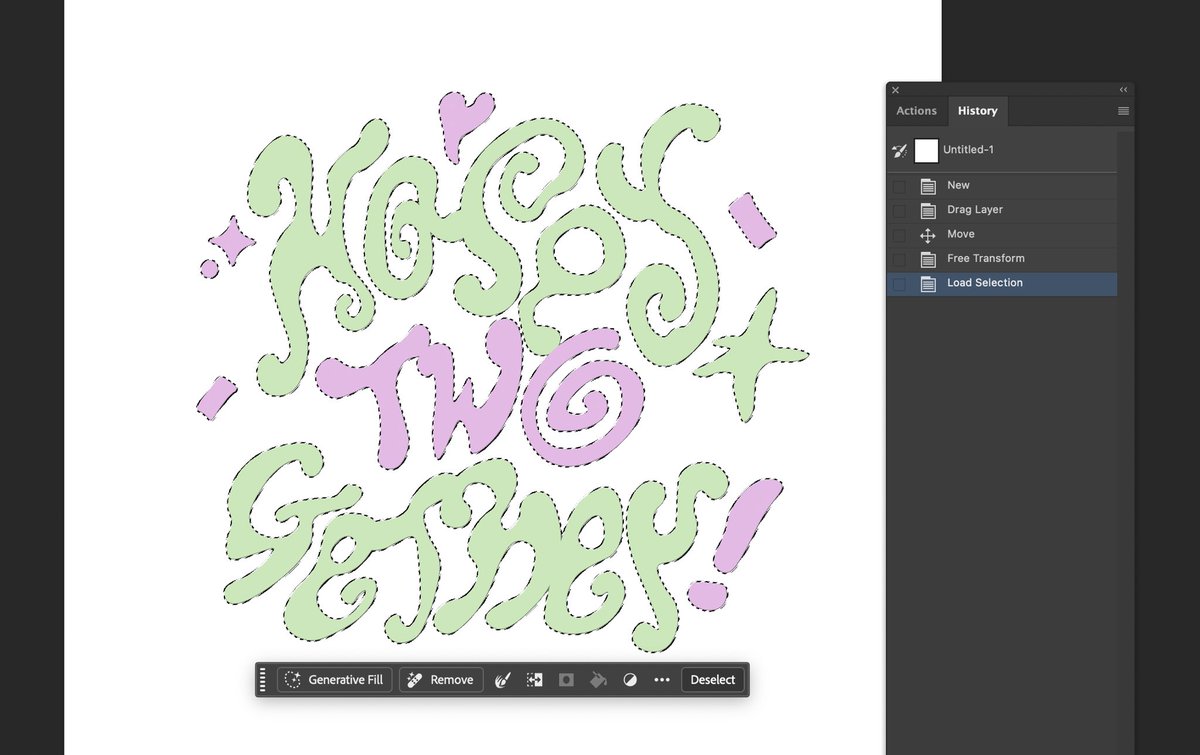Click the Untitled-1 snapshot thumbnail
1200x755 pixels.
pyautogui.click(x=927, y=150)
